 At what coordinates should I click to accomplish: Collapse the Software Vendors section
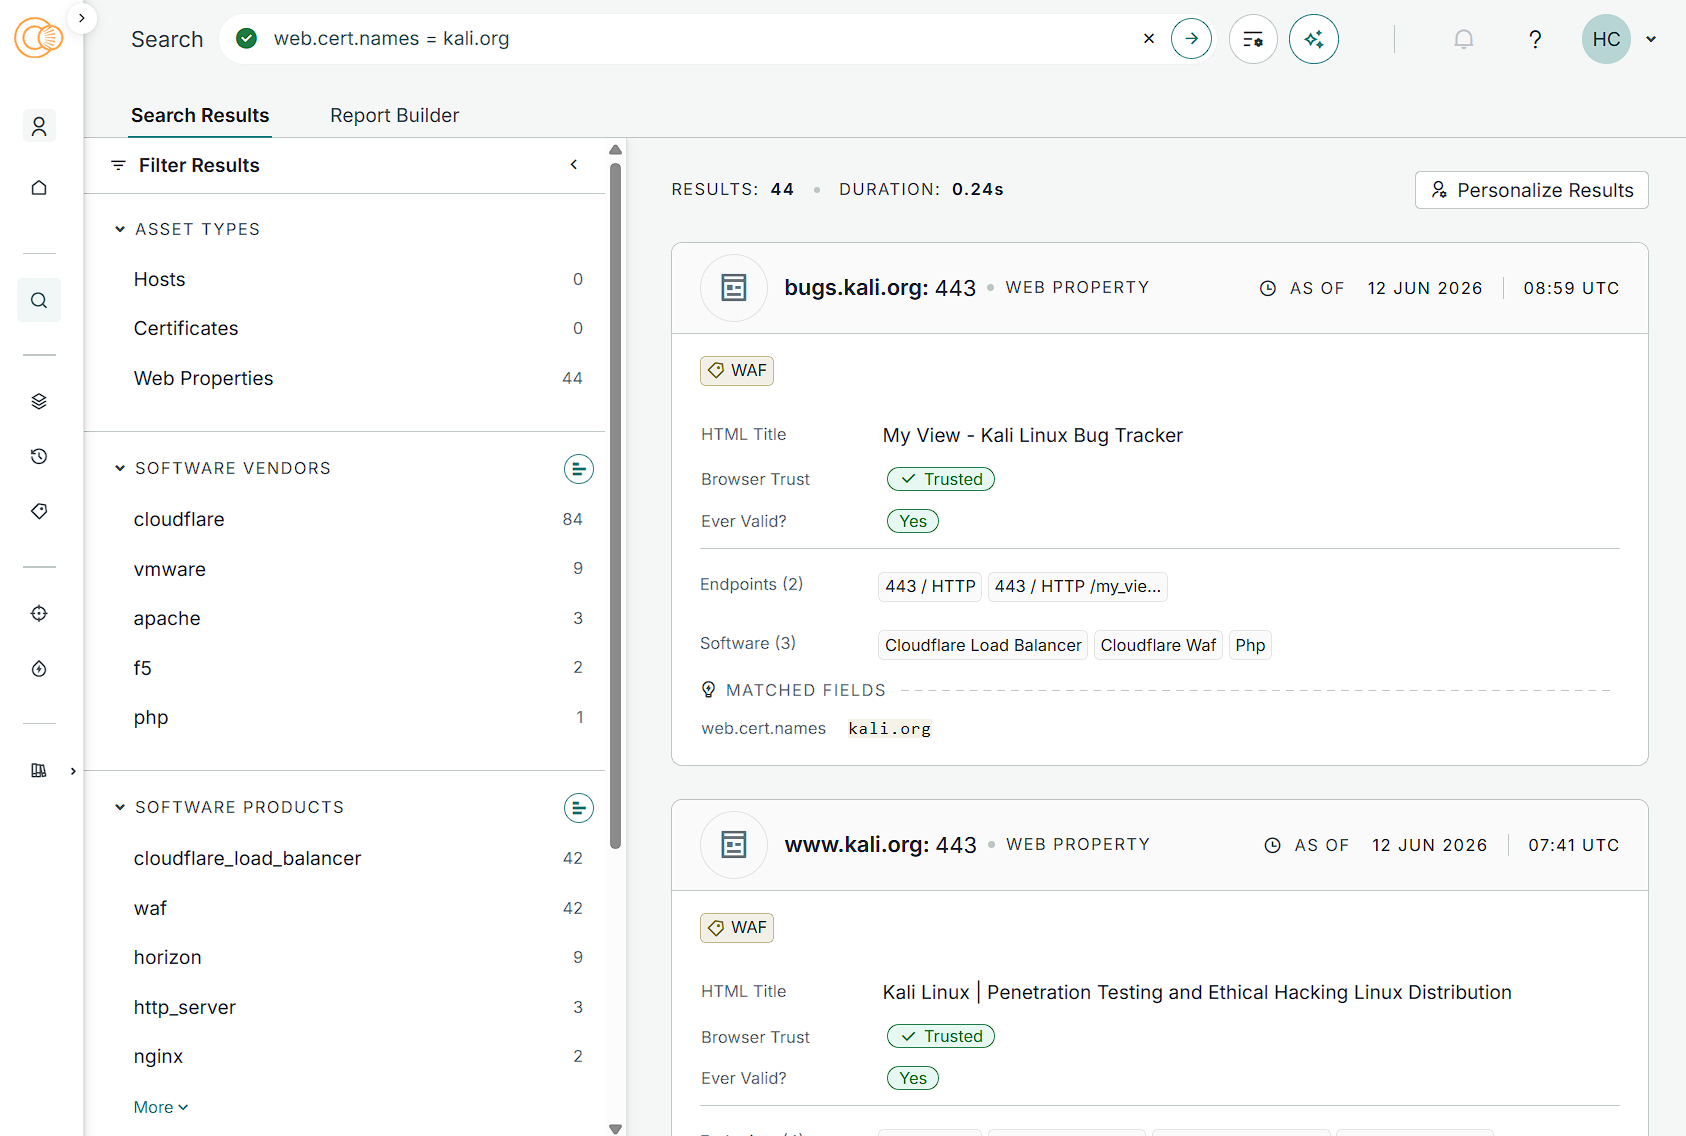pyautogui.click(x=120, y=468)
